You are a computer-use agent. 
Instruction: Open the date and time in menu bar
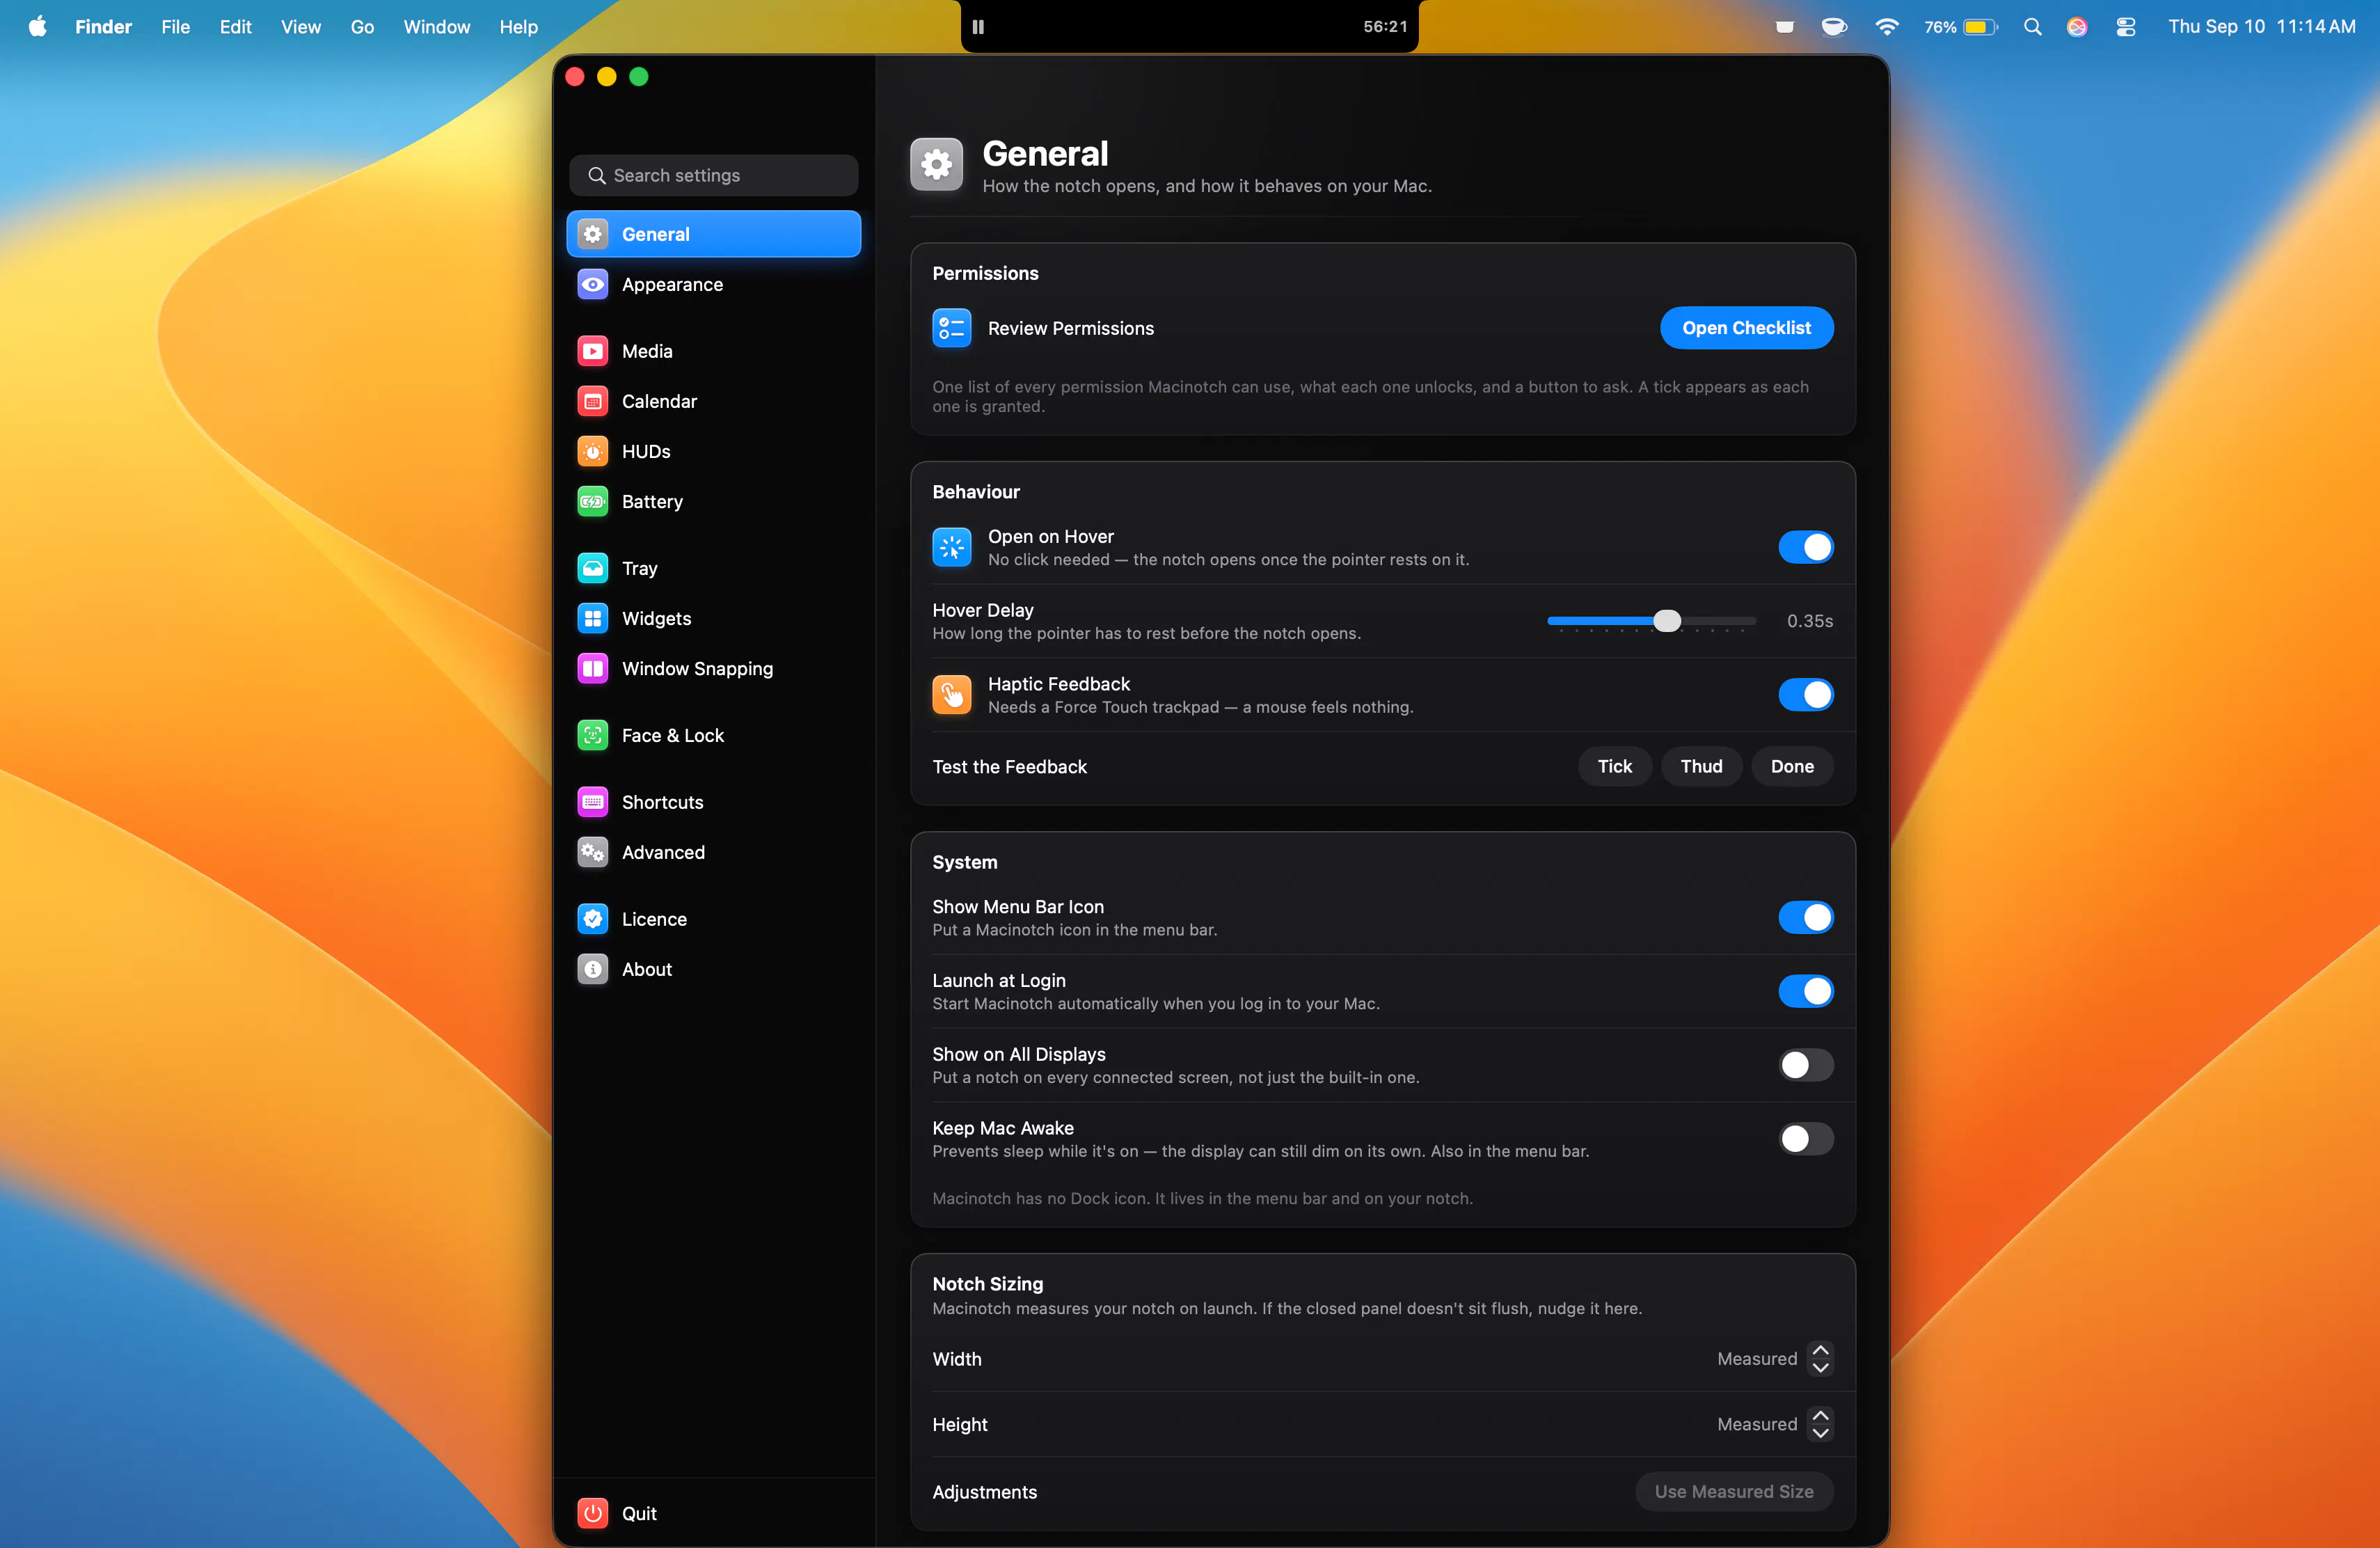pyautogui.click(x=2261, y=27)
